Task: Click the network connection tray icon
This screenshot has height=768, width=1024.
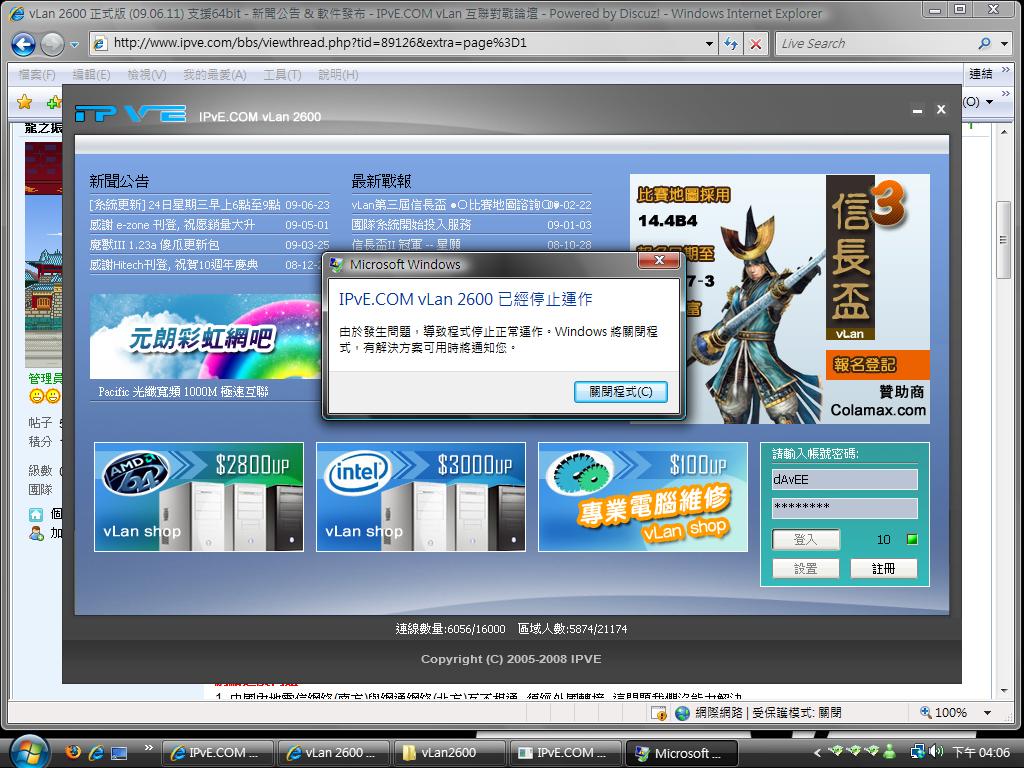Action: click(x=918, y=752)
